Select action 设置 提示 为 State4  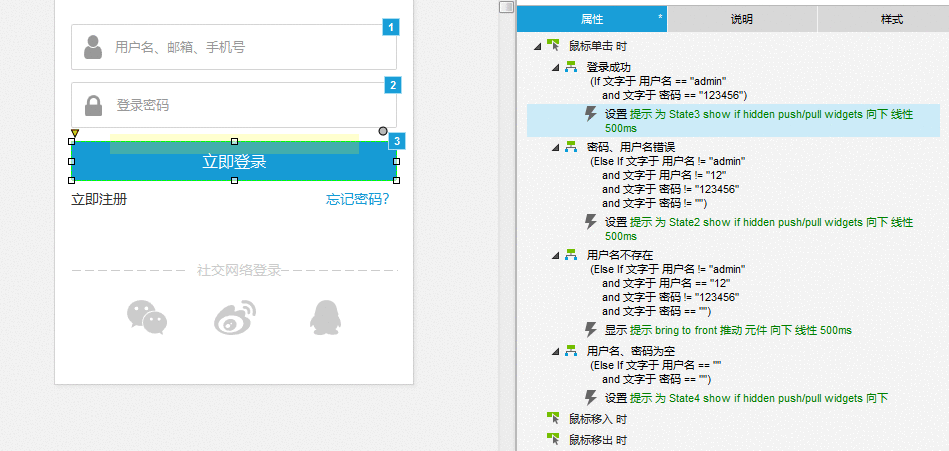(x=746, y=398)
